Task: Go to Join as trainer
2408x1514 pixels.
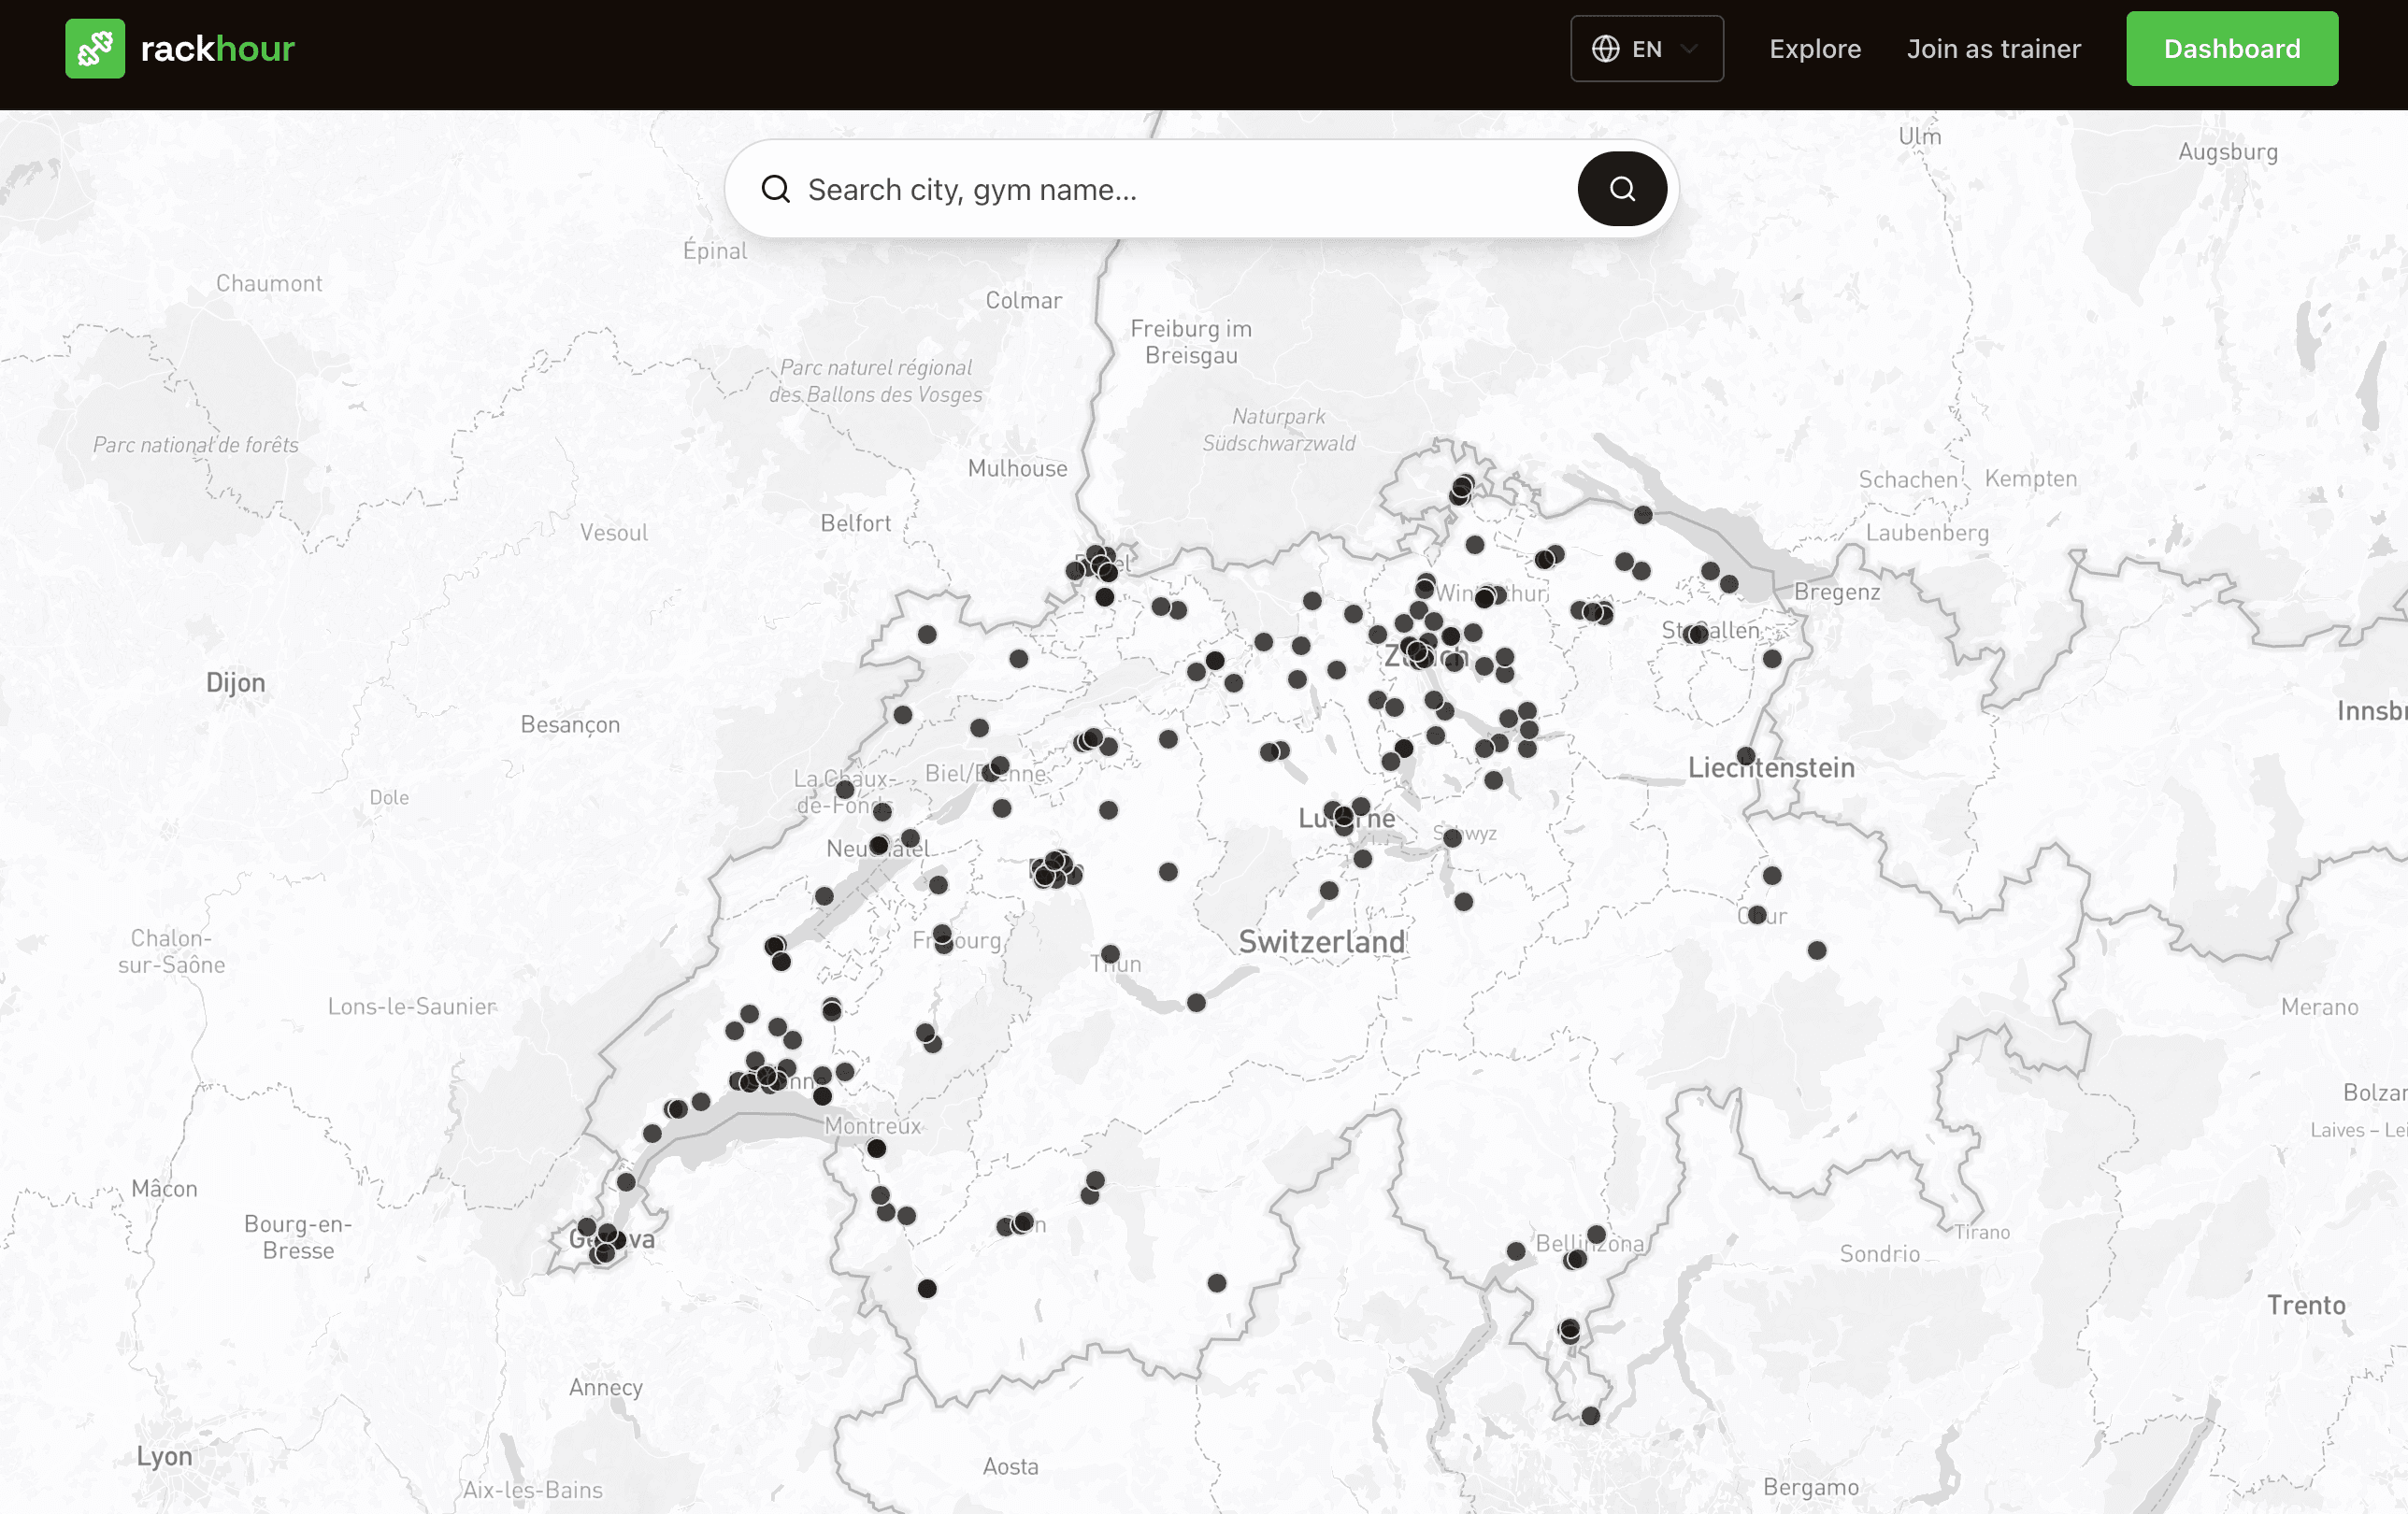Action: (1993, 48)
